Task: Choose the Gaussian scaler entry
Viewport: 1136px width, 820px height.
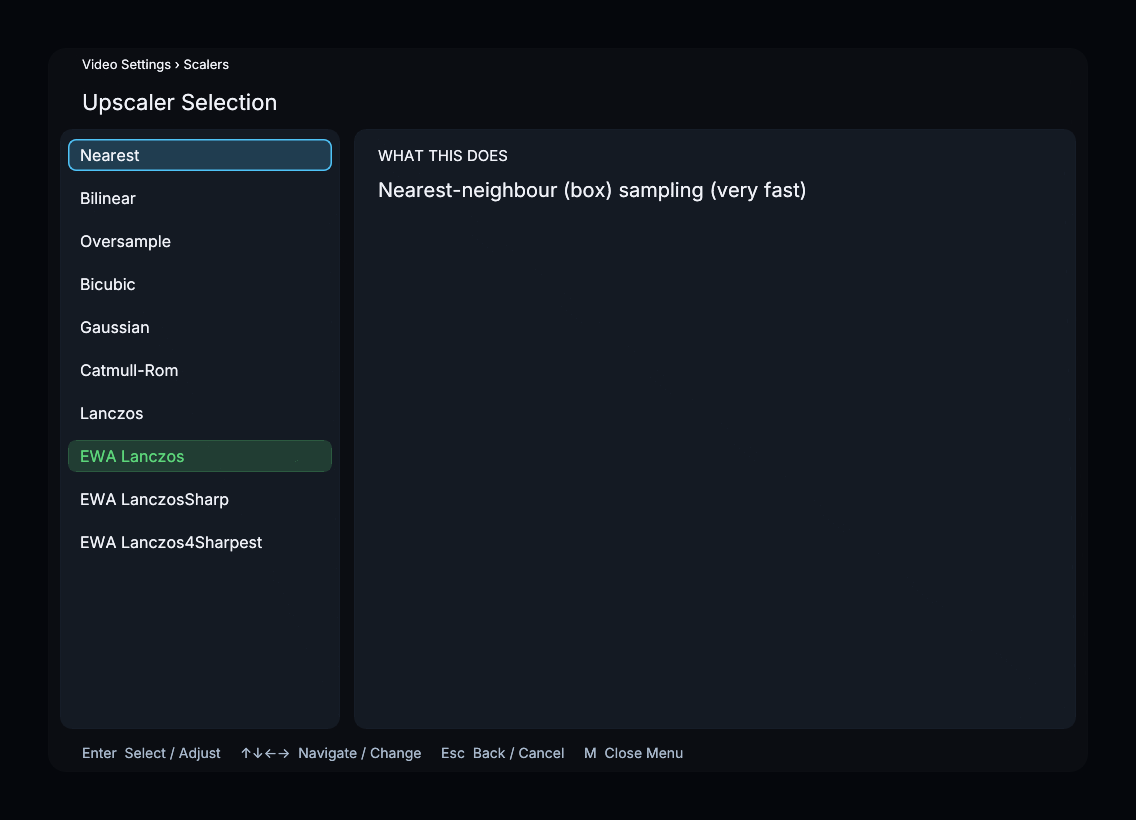Action: 200,327
